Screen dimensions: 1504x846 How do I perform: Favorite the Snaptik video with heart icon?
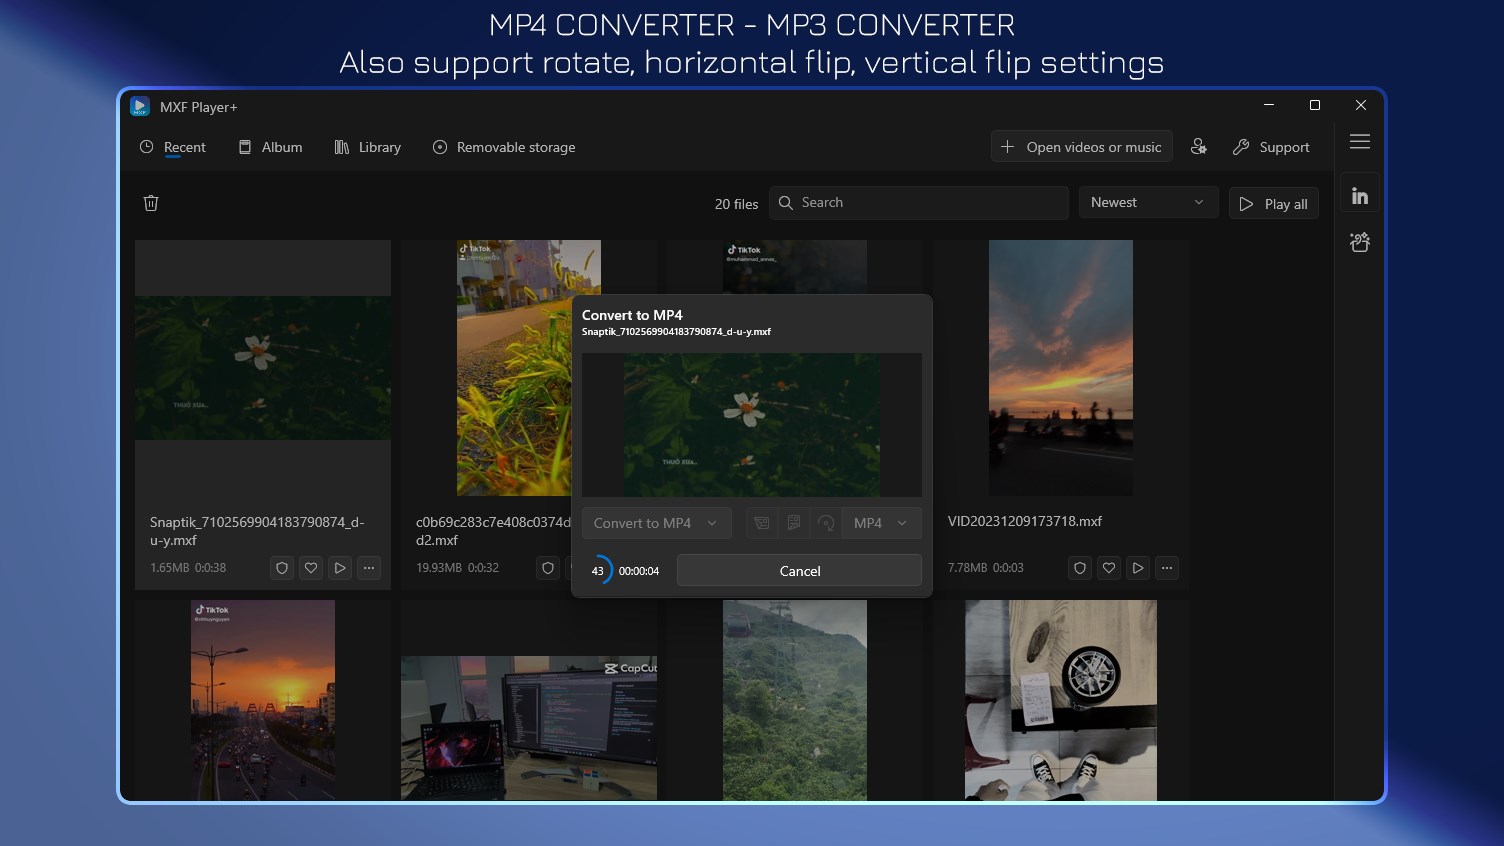(x=311, y=567)
